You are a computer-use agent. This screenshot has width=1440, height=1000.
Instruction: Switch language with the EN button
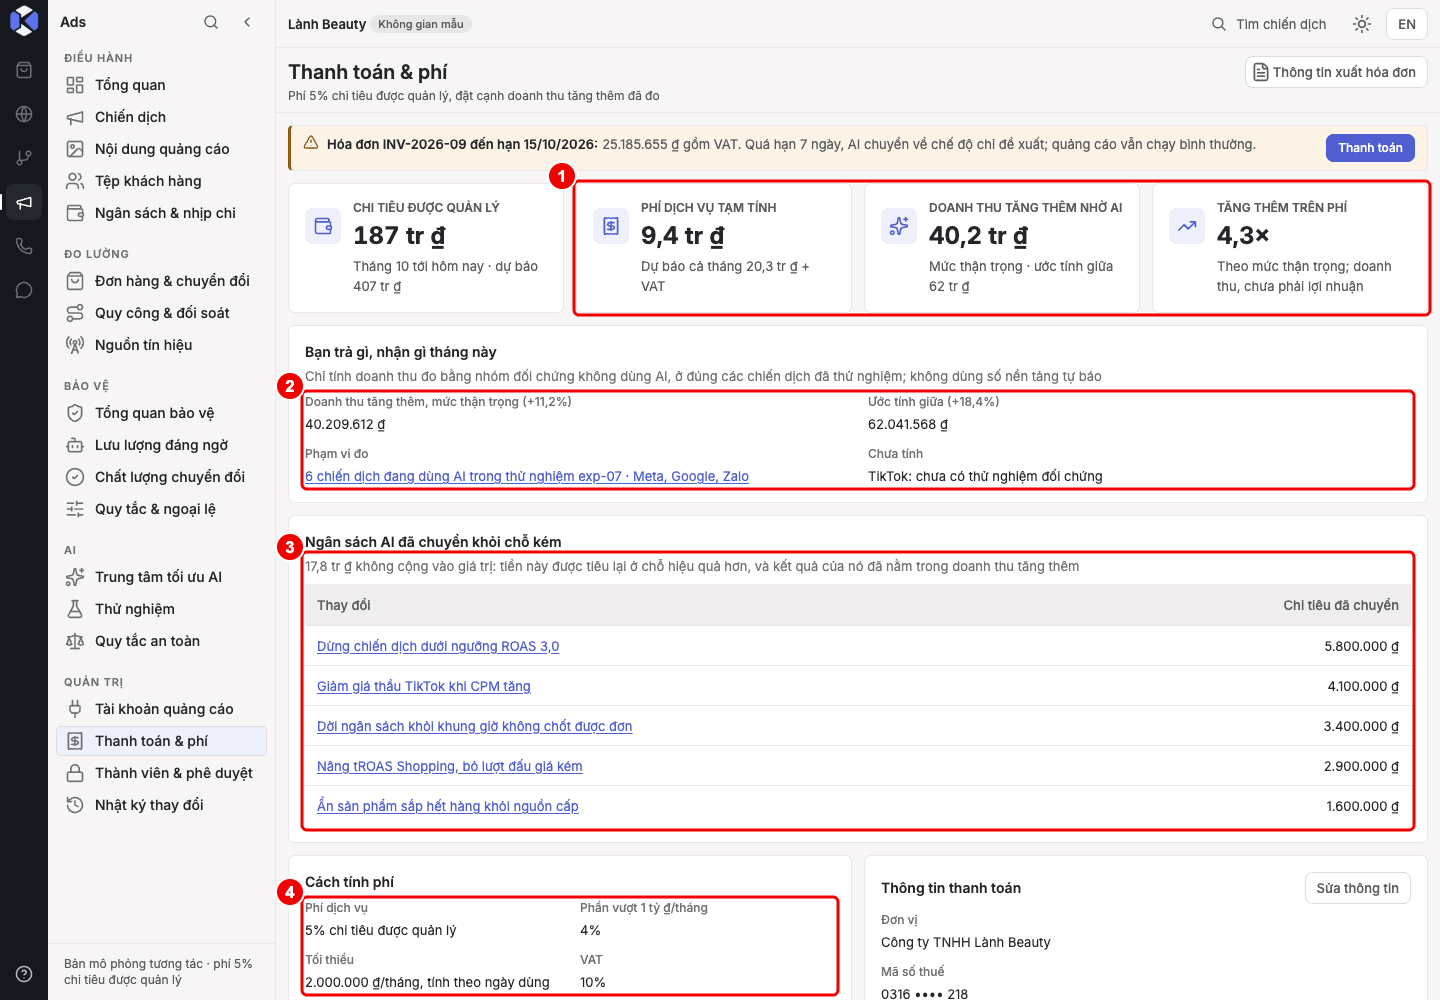tap(1407, 24)
